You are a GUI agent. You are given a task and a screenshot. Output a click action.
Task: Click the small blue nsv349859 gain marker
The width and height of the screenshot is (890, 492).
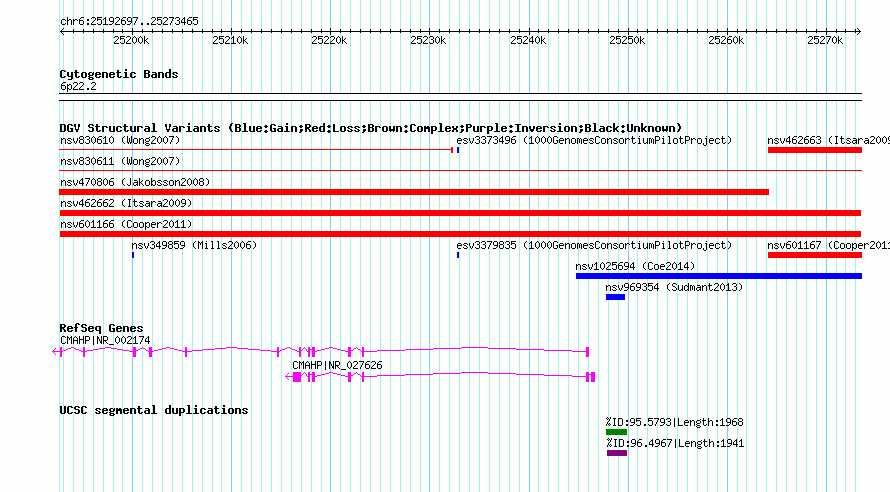[133, 255]
